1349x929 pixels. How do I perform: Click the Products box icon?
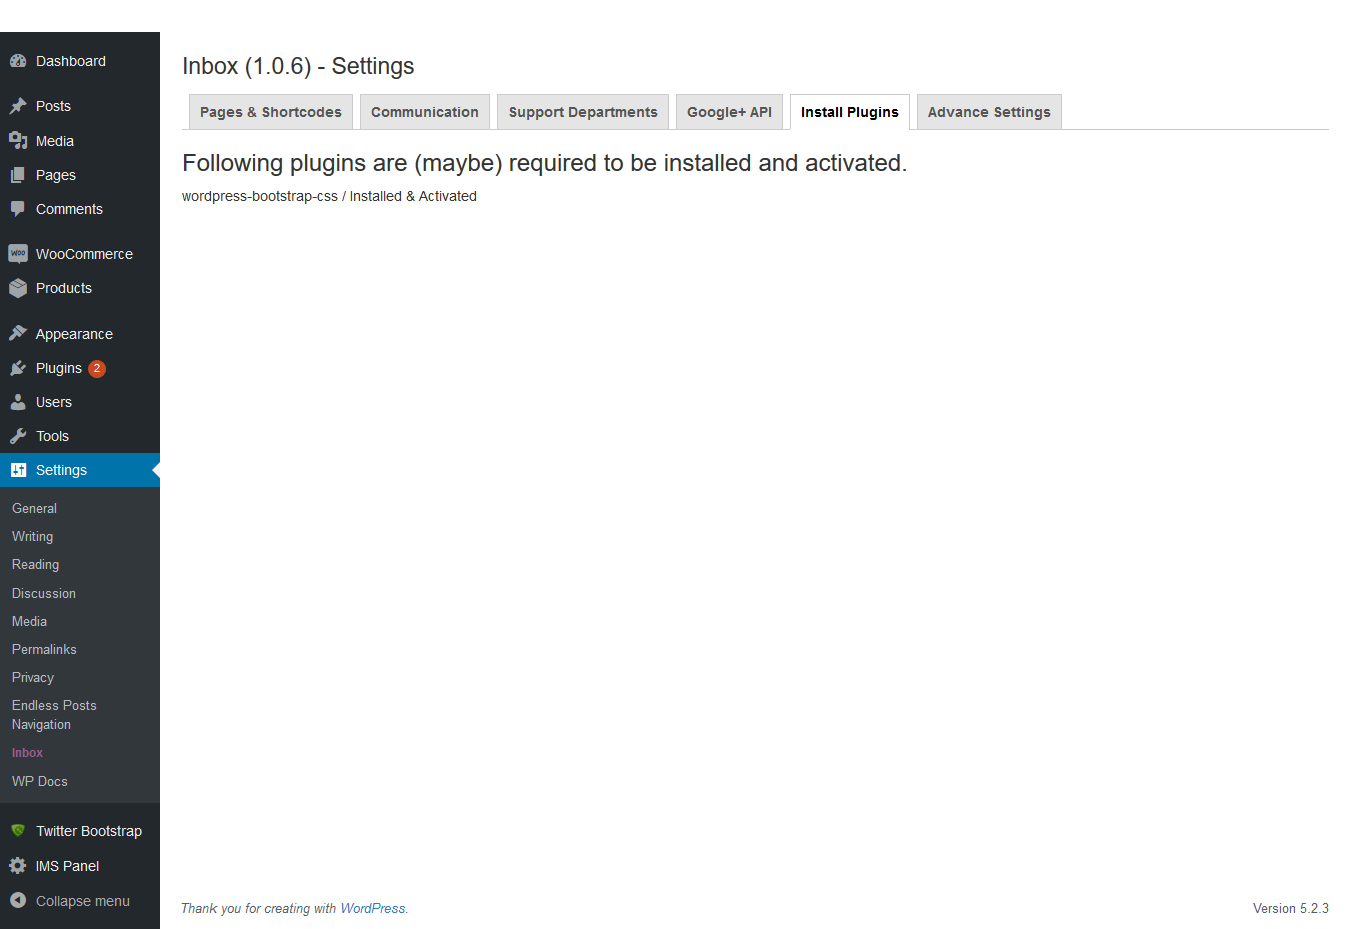(x=18, y=288)
